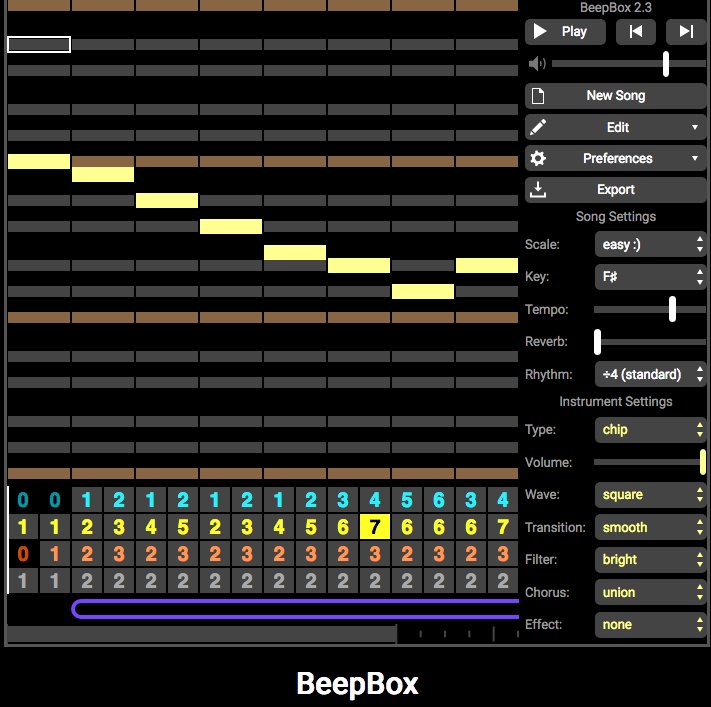
Task: Click the page icon on New Song
Action: pyautogui.click(x=538, y=96)
